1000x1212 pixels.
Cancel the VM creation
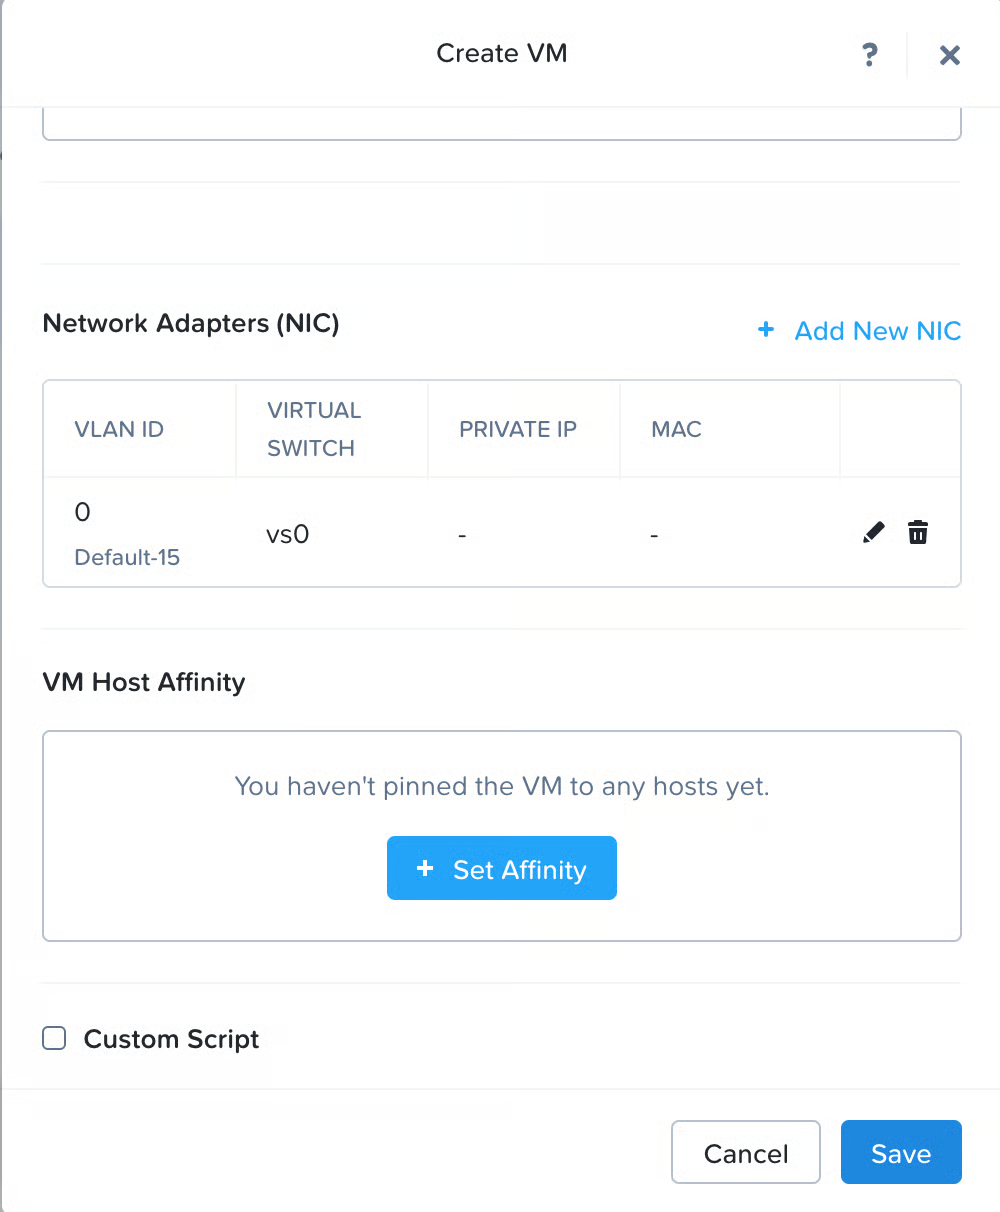(745, 1153)
